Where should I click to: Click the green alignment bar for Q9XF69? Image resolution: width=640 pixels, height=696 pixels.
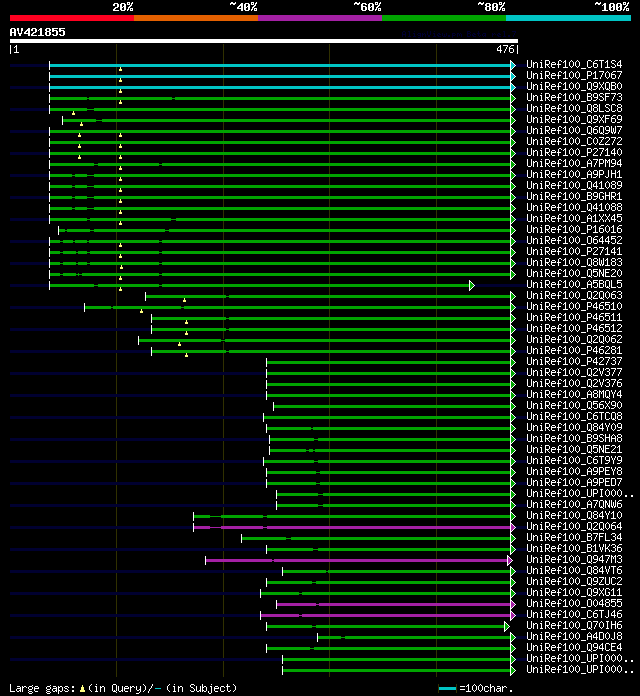(286, 120)
